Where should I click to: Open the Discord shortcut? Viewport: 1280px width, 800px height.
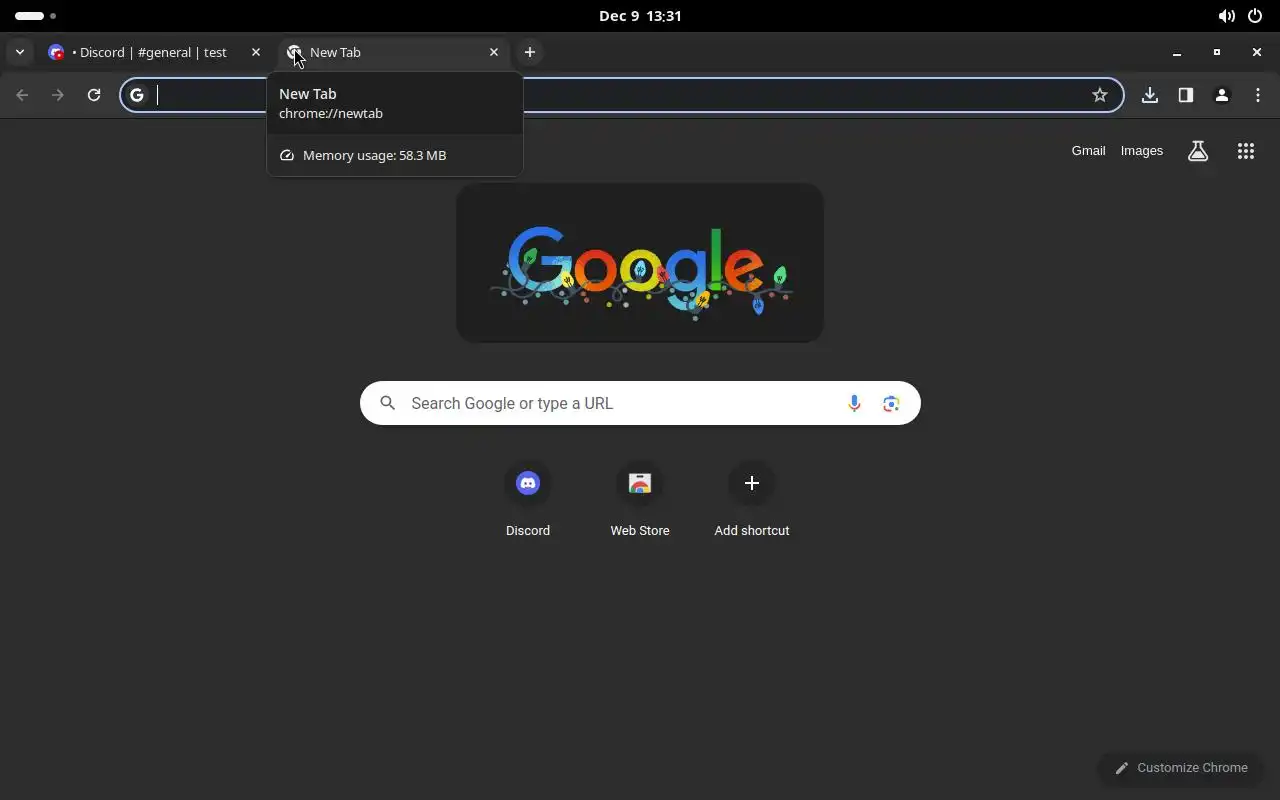point(528,500)
